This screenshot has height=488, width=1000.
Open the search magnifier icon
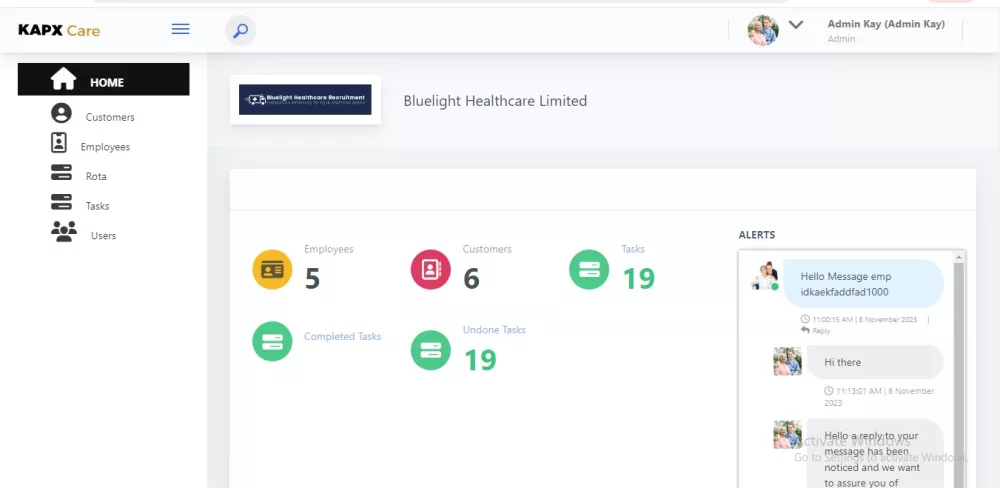[x=240, y=31]
